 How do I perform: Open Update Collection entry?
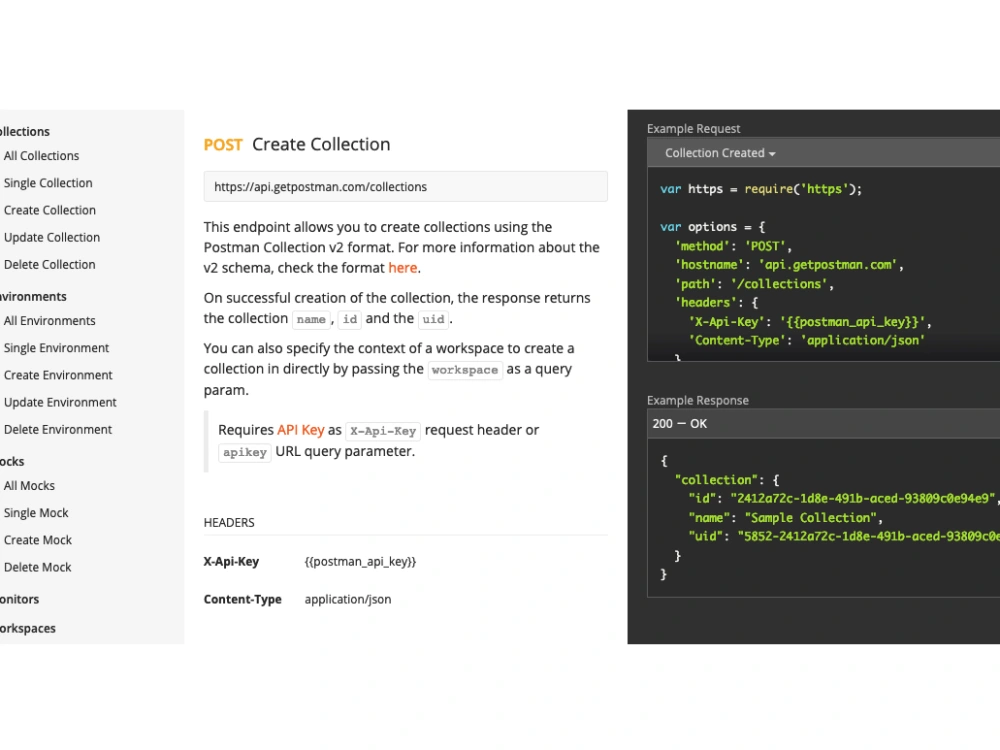[x=52, y=237]
